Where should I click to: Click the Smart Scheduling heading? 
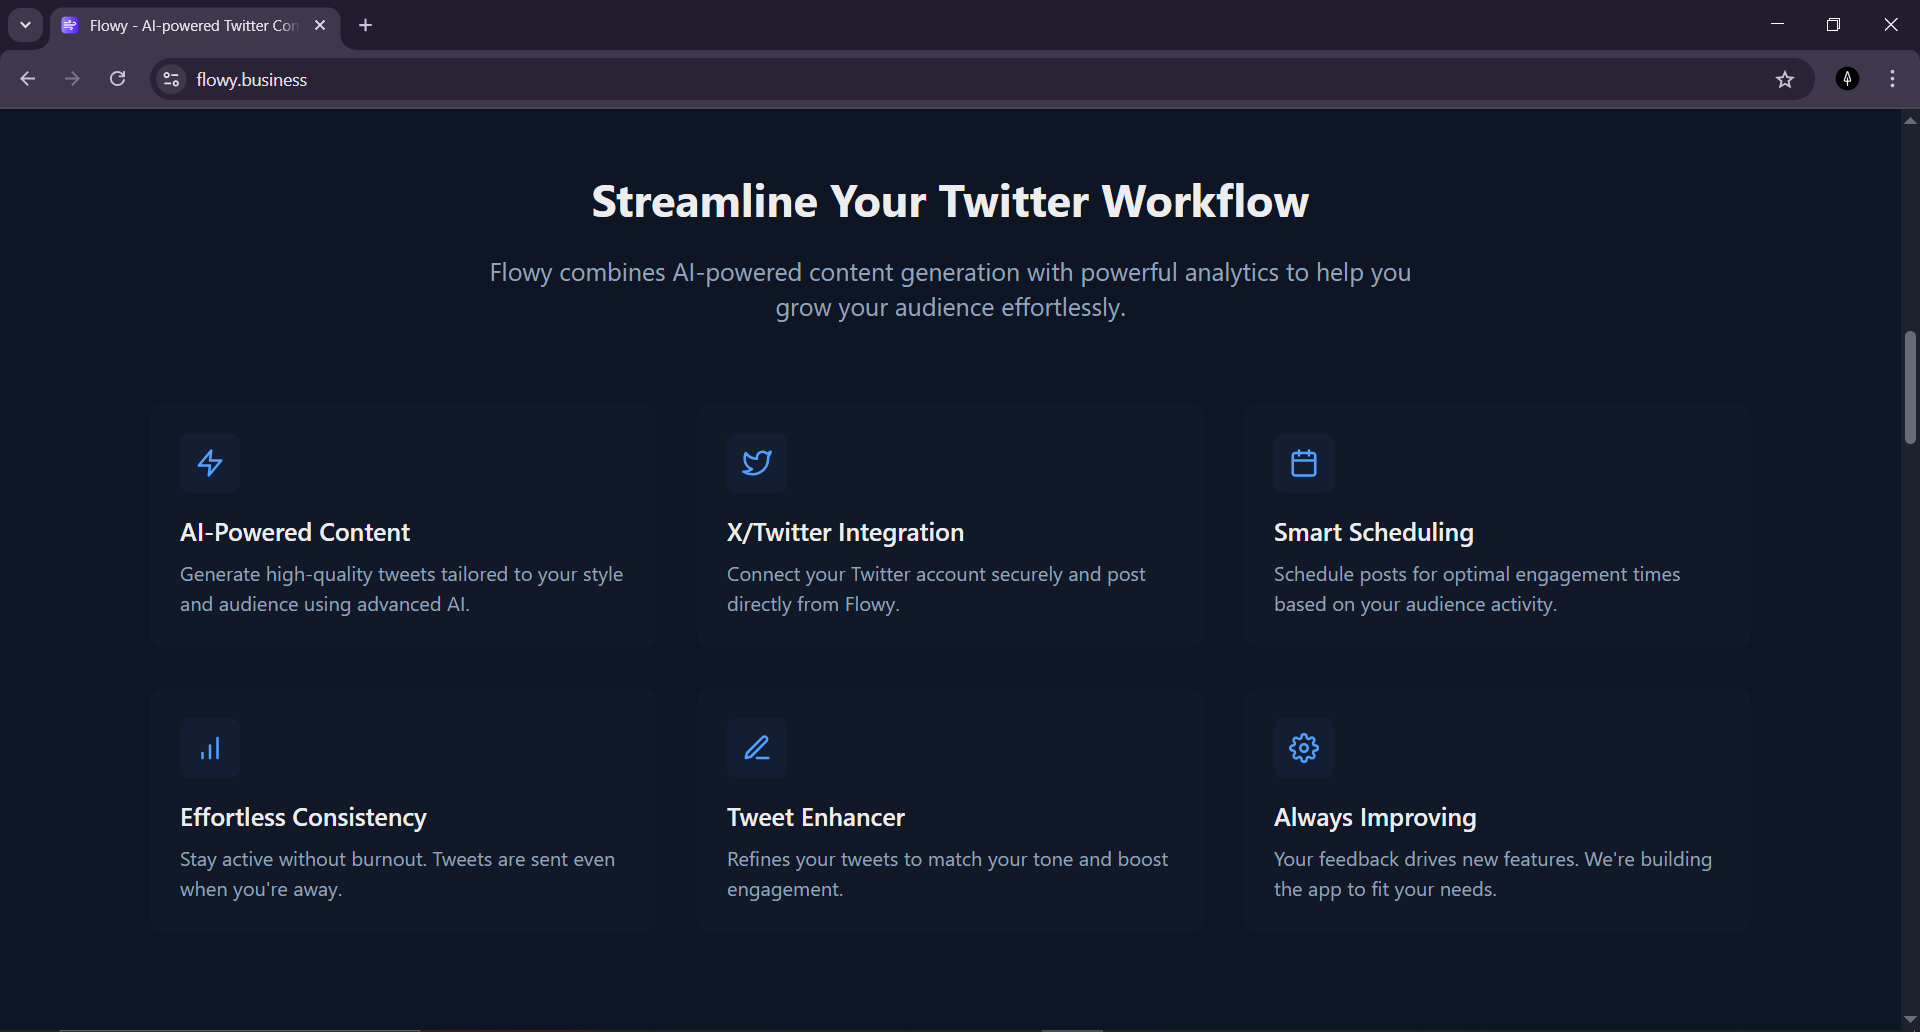click(1373, 533)
